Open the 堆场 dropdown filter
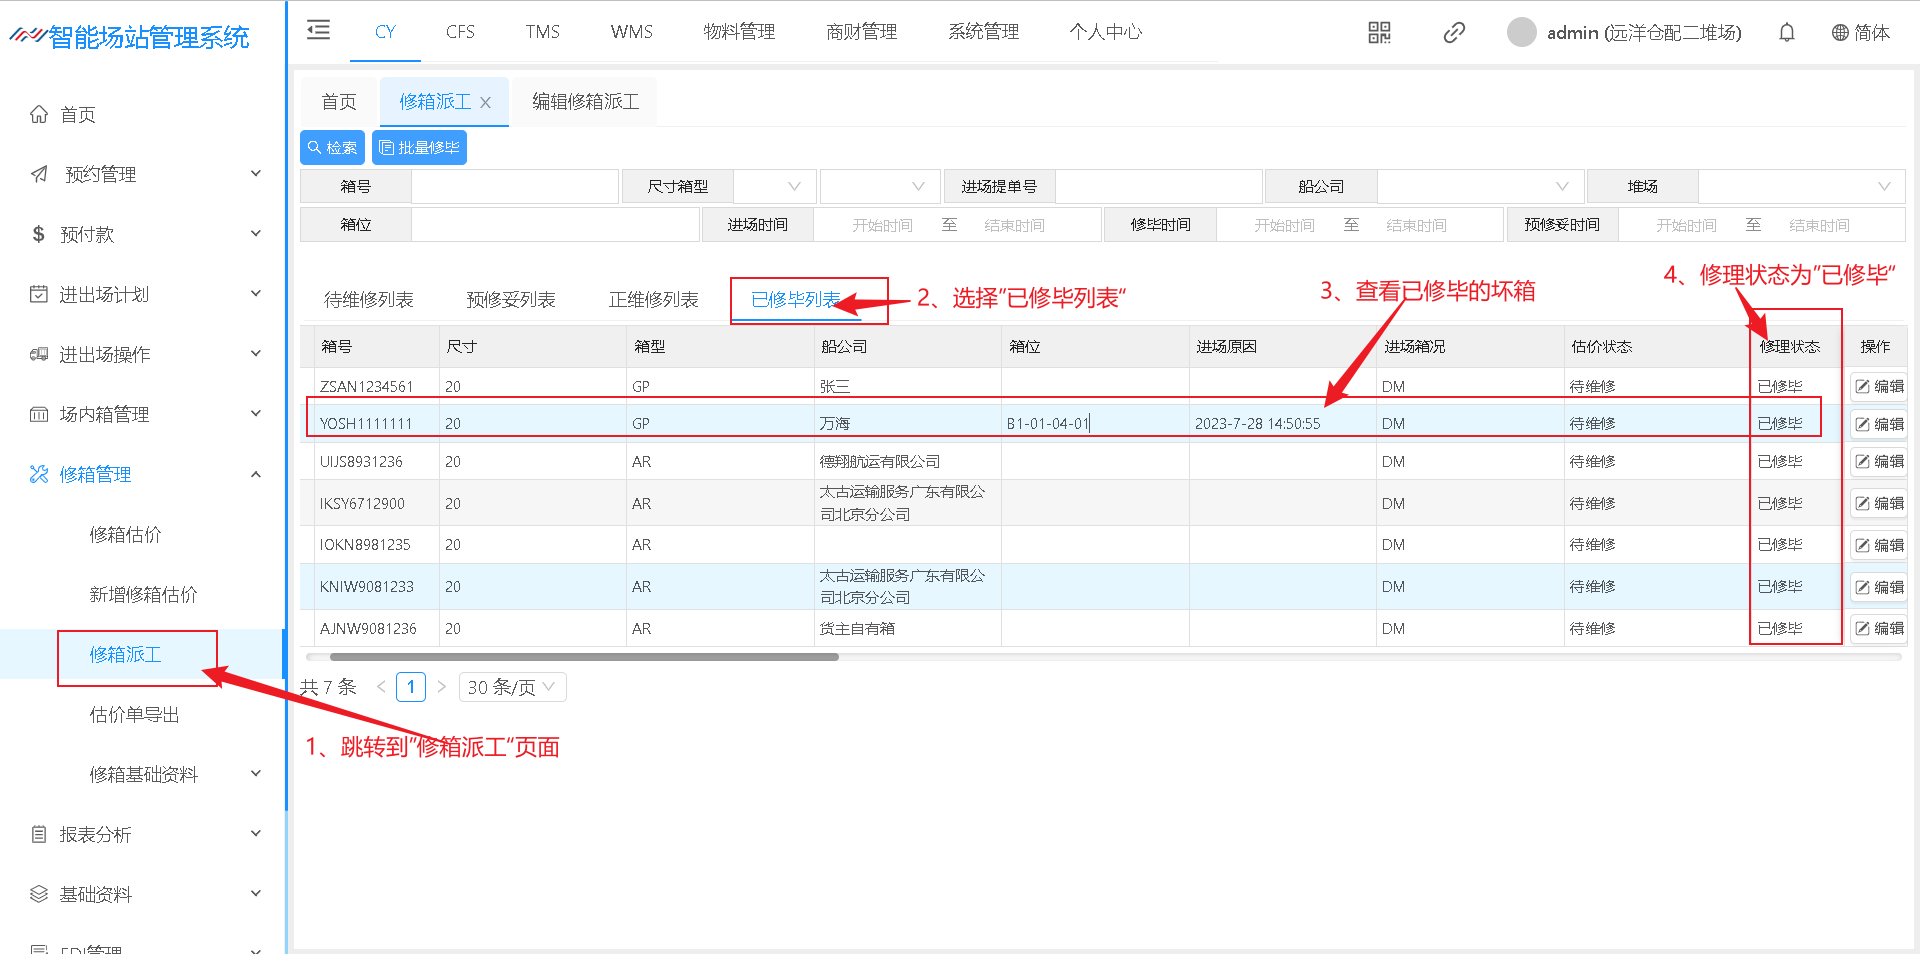Viewport: 1920px width, 954px height. pyautogui.click(x=1801, y=187)
